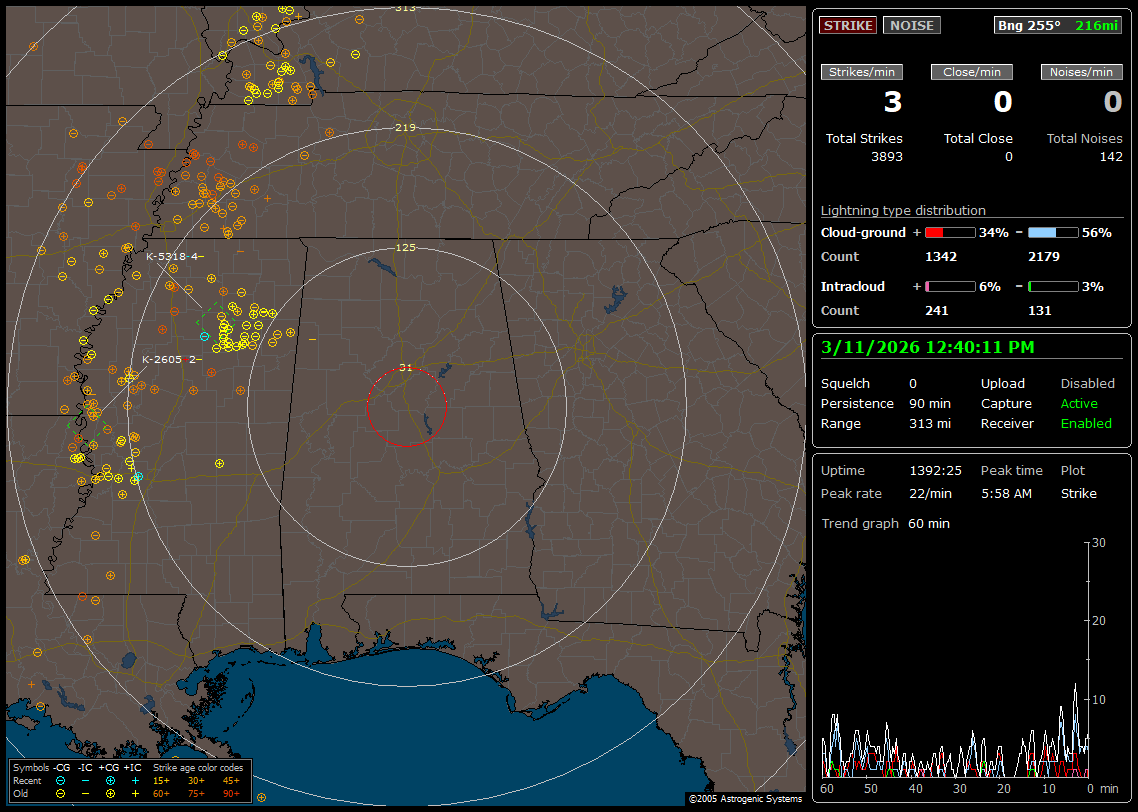
Task: Click the Close/min header button
Action: 972,72
